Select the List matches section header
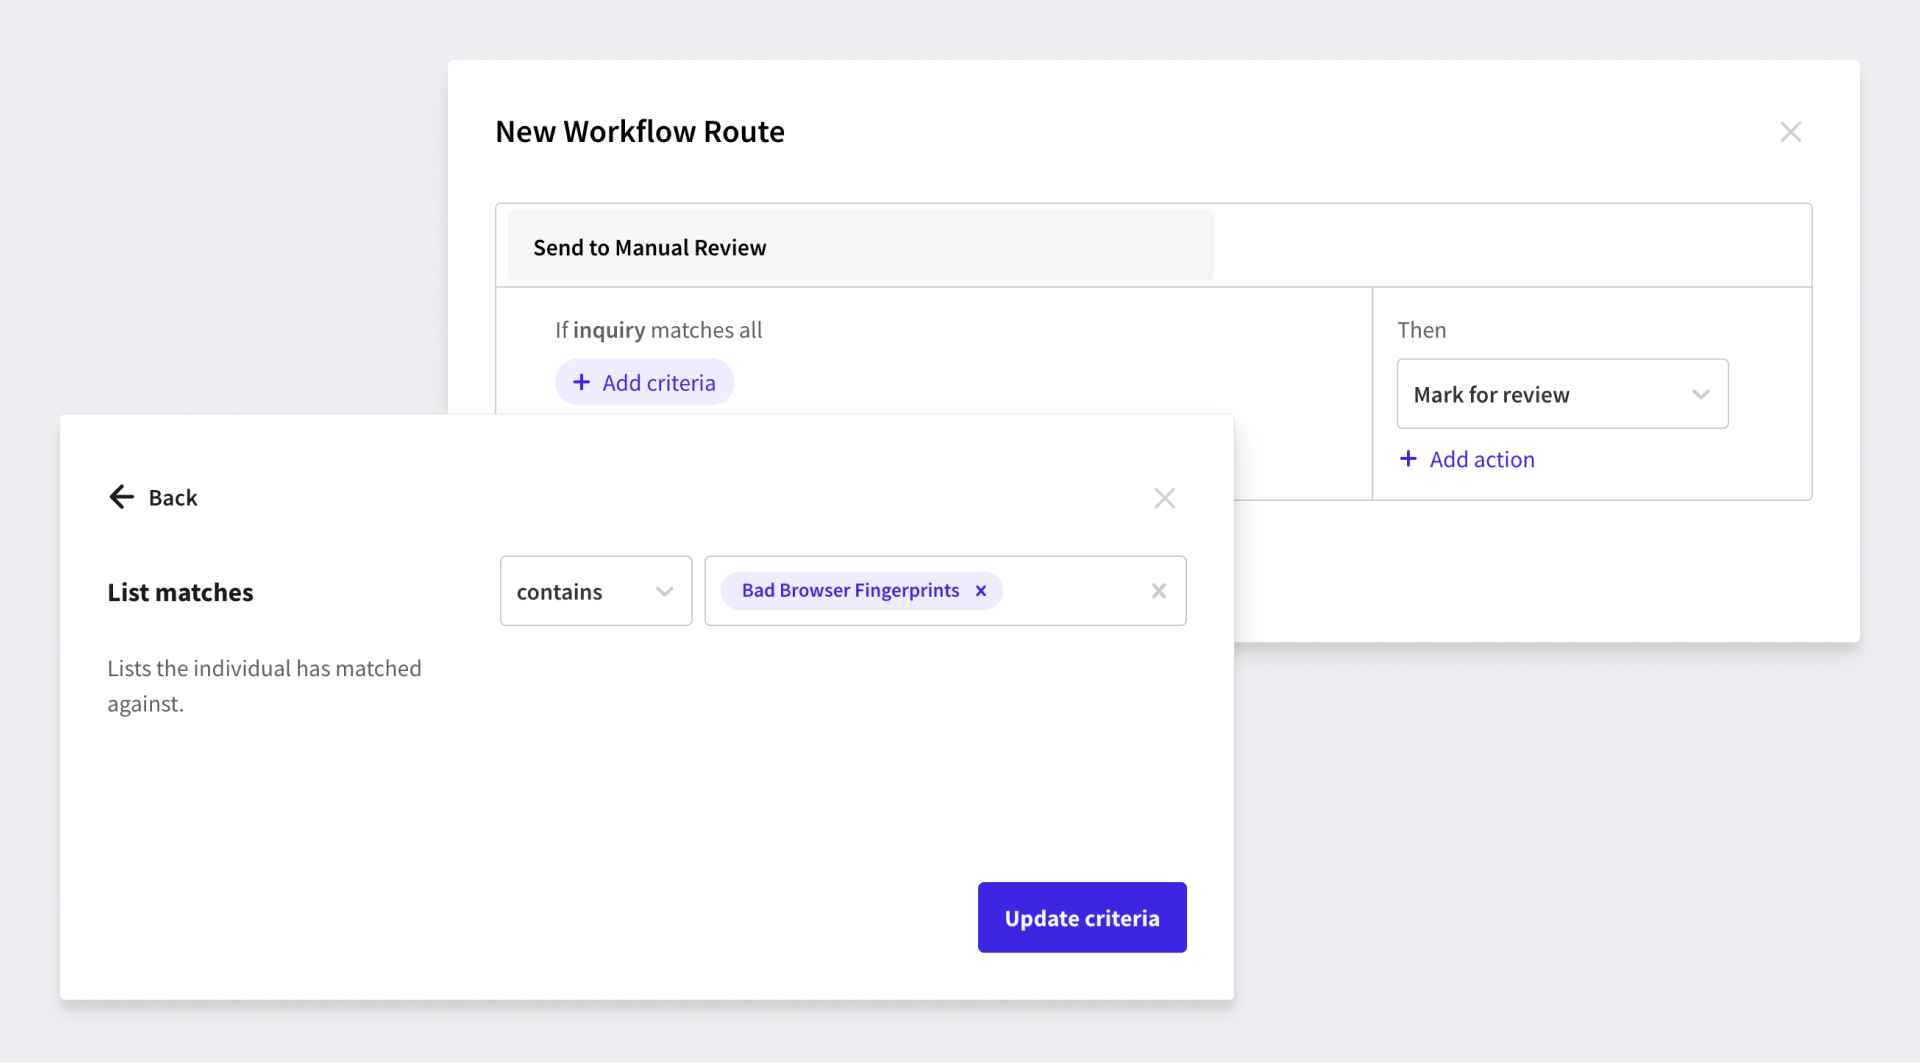 click(180, 591)
